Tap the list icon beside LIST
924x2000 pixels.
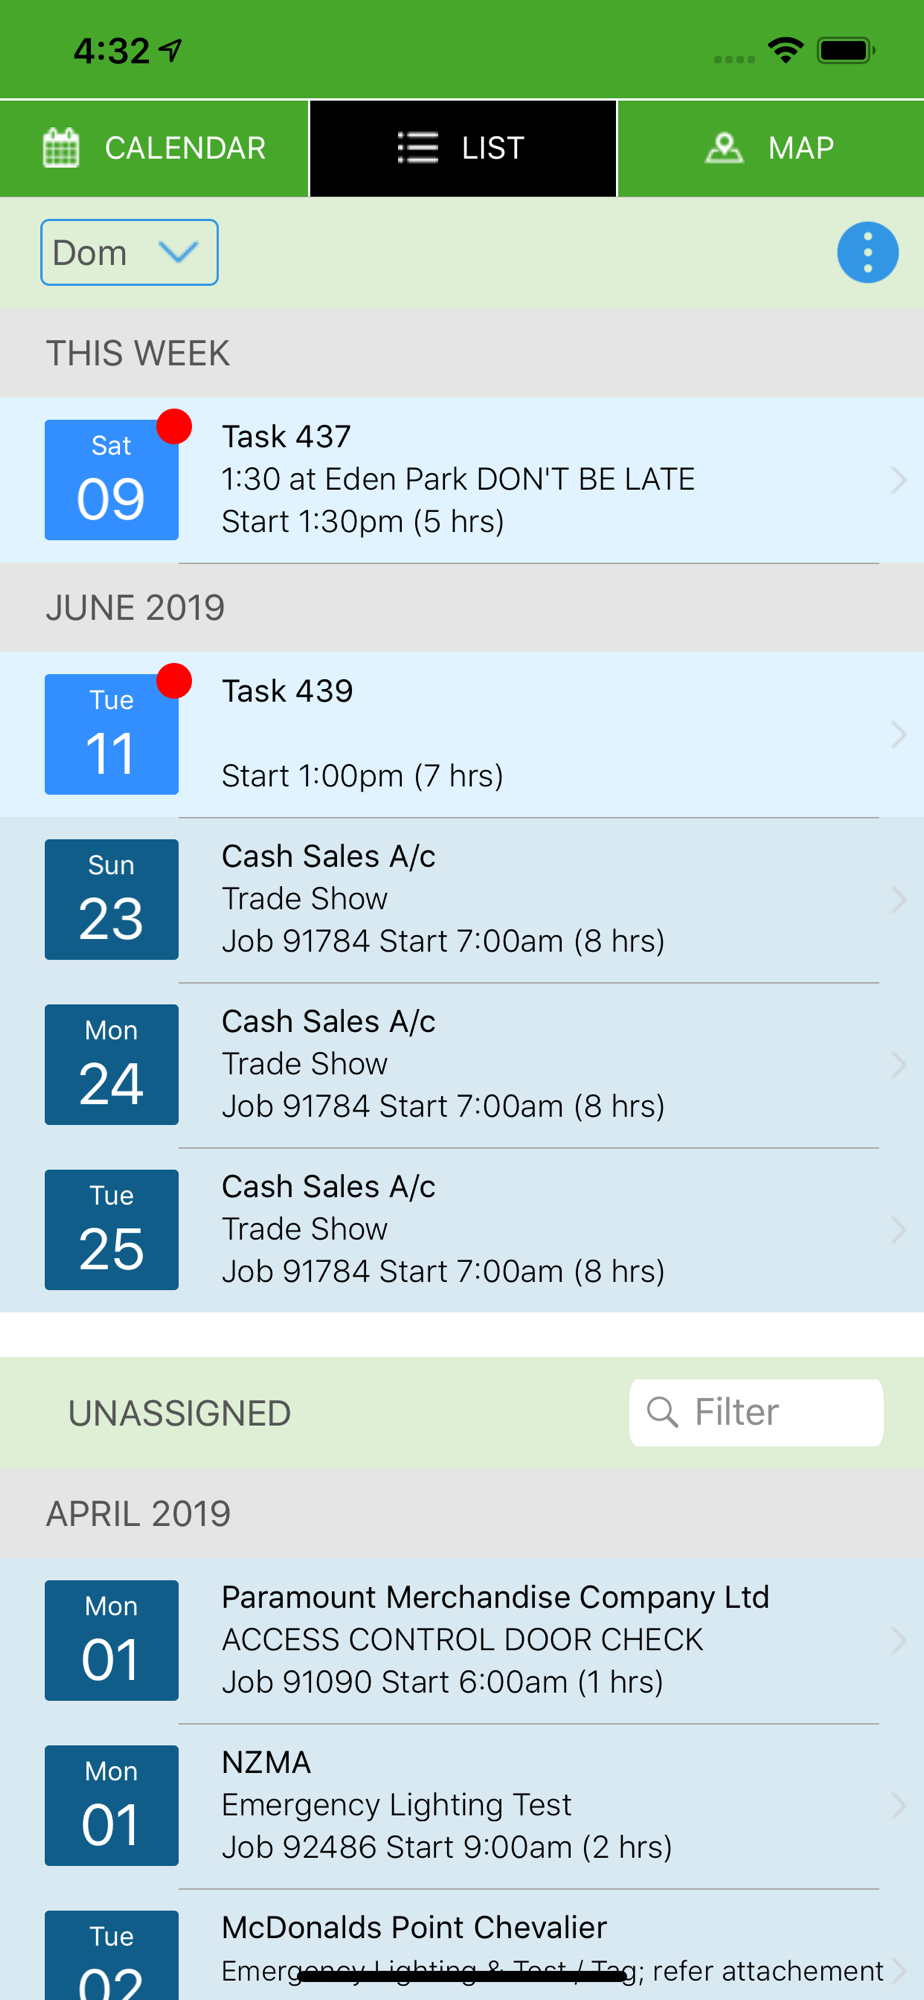coord(418,148)
